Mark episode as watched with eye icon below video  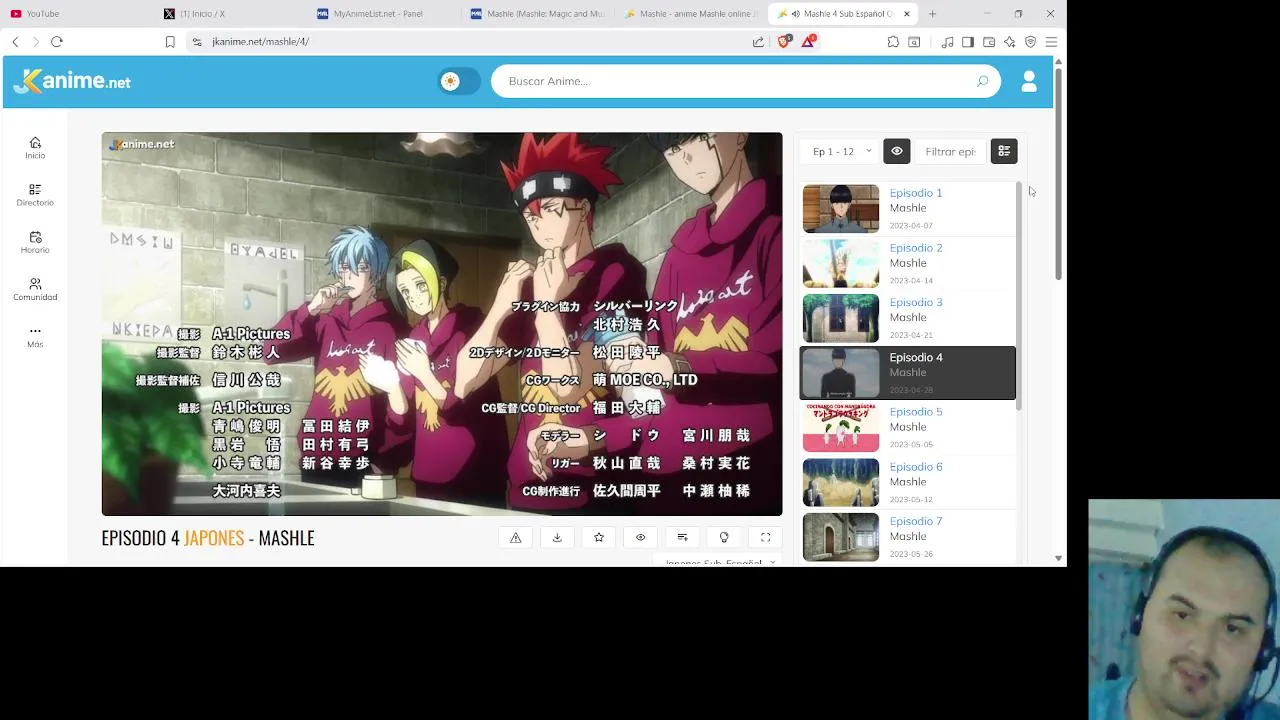pos(641,538)
